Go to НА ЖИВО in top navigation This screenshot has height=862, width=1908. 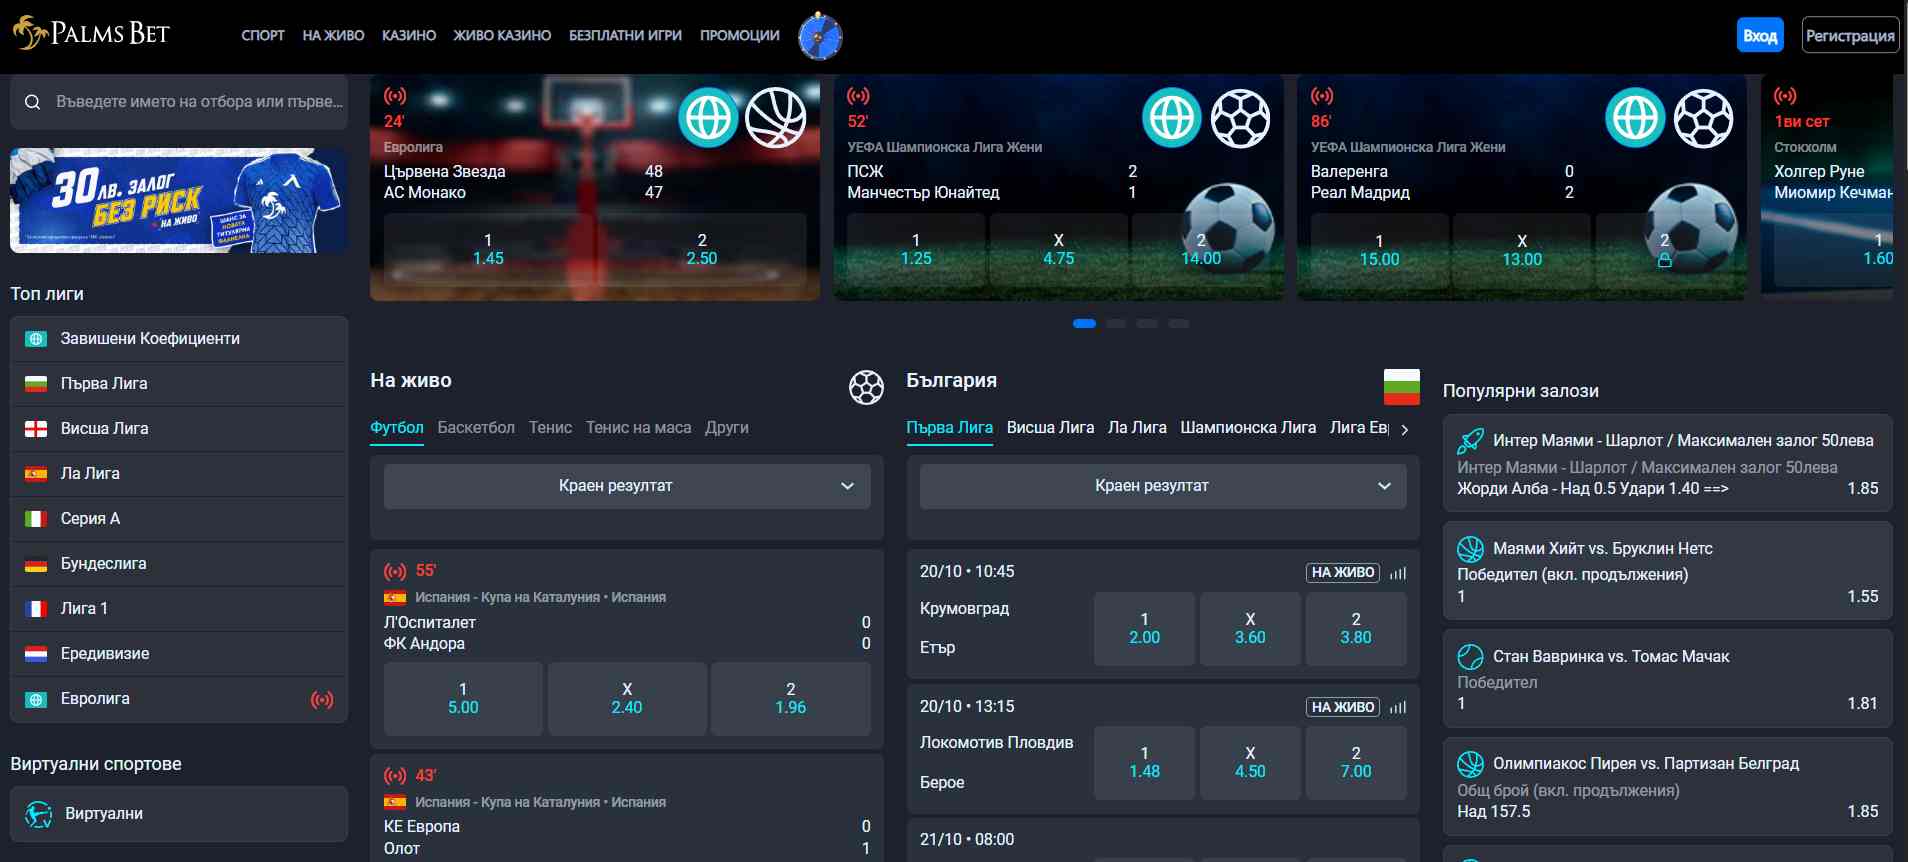[x=333, y=35]
